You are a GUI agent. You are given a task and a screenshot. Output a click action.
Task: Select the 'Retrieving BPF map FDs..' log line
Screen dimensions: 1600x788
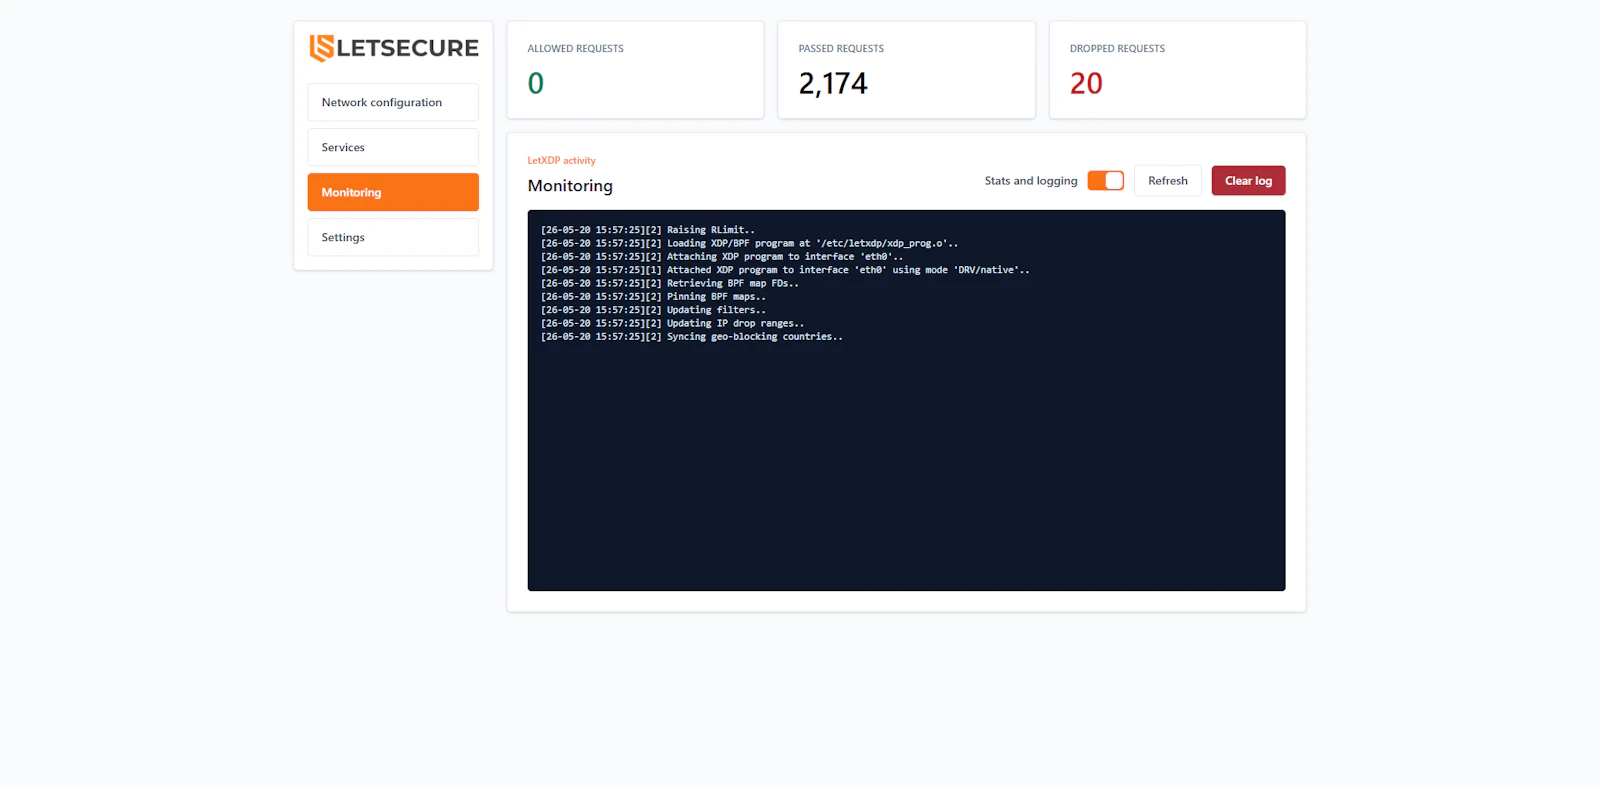click(670, 283)
